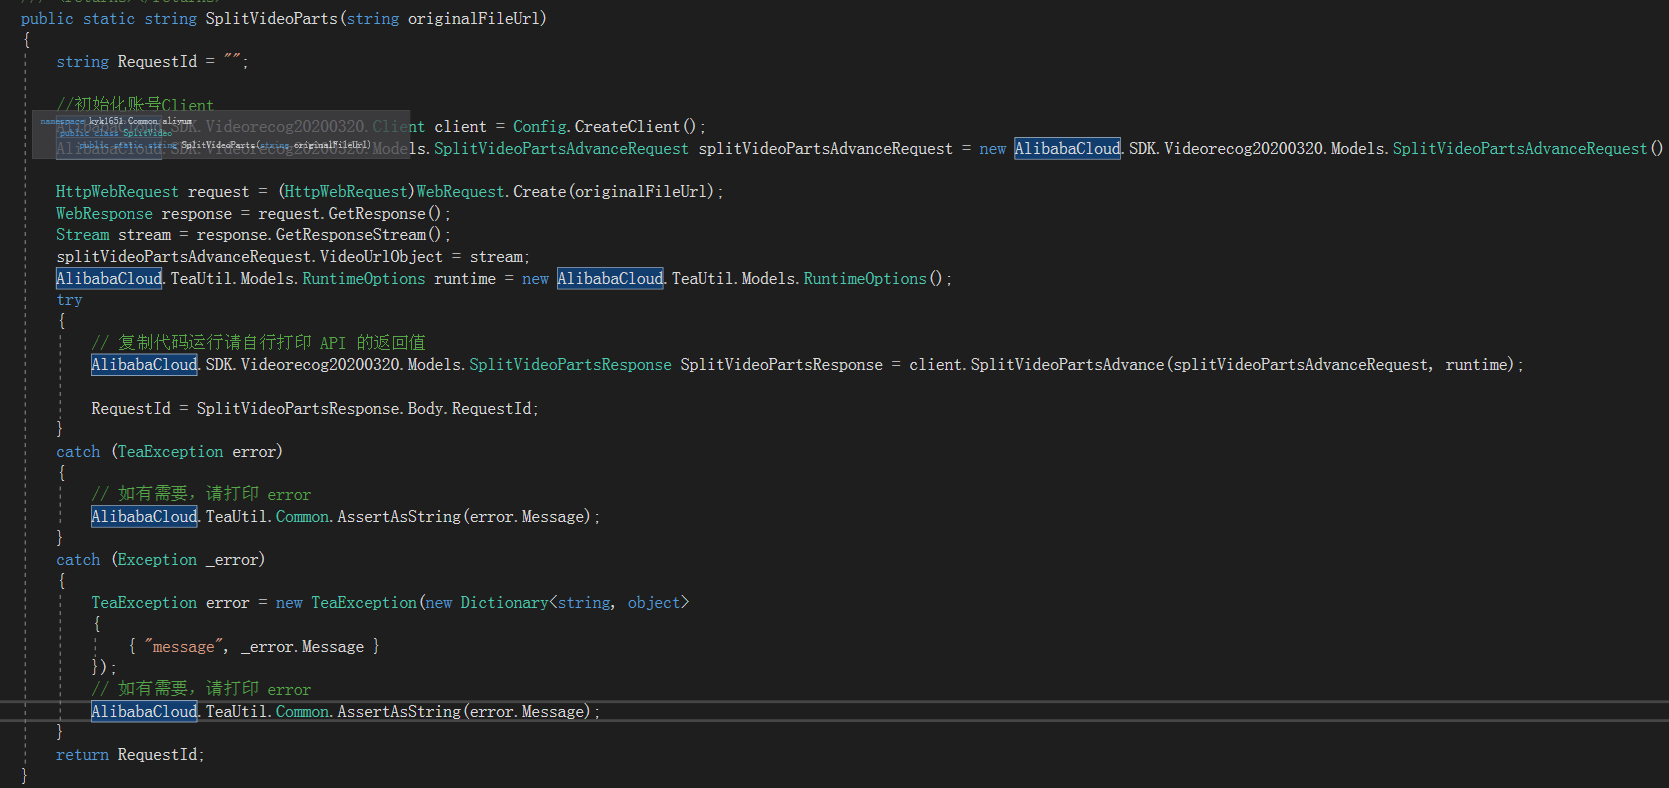Viewport: 1669px width, 788px height.
Task: Click the CreateClient method call
Action: (x=628, y=127)
